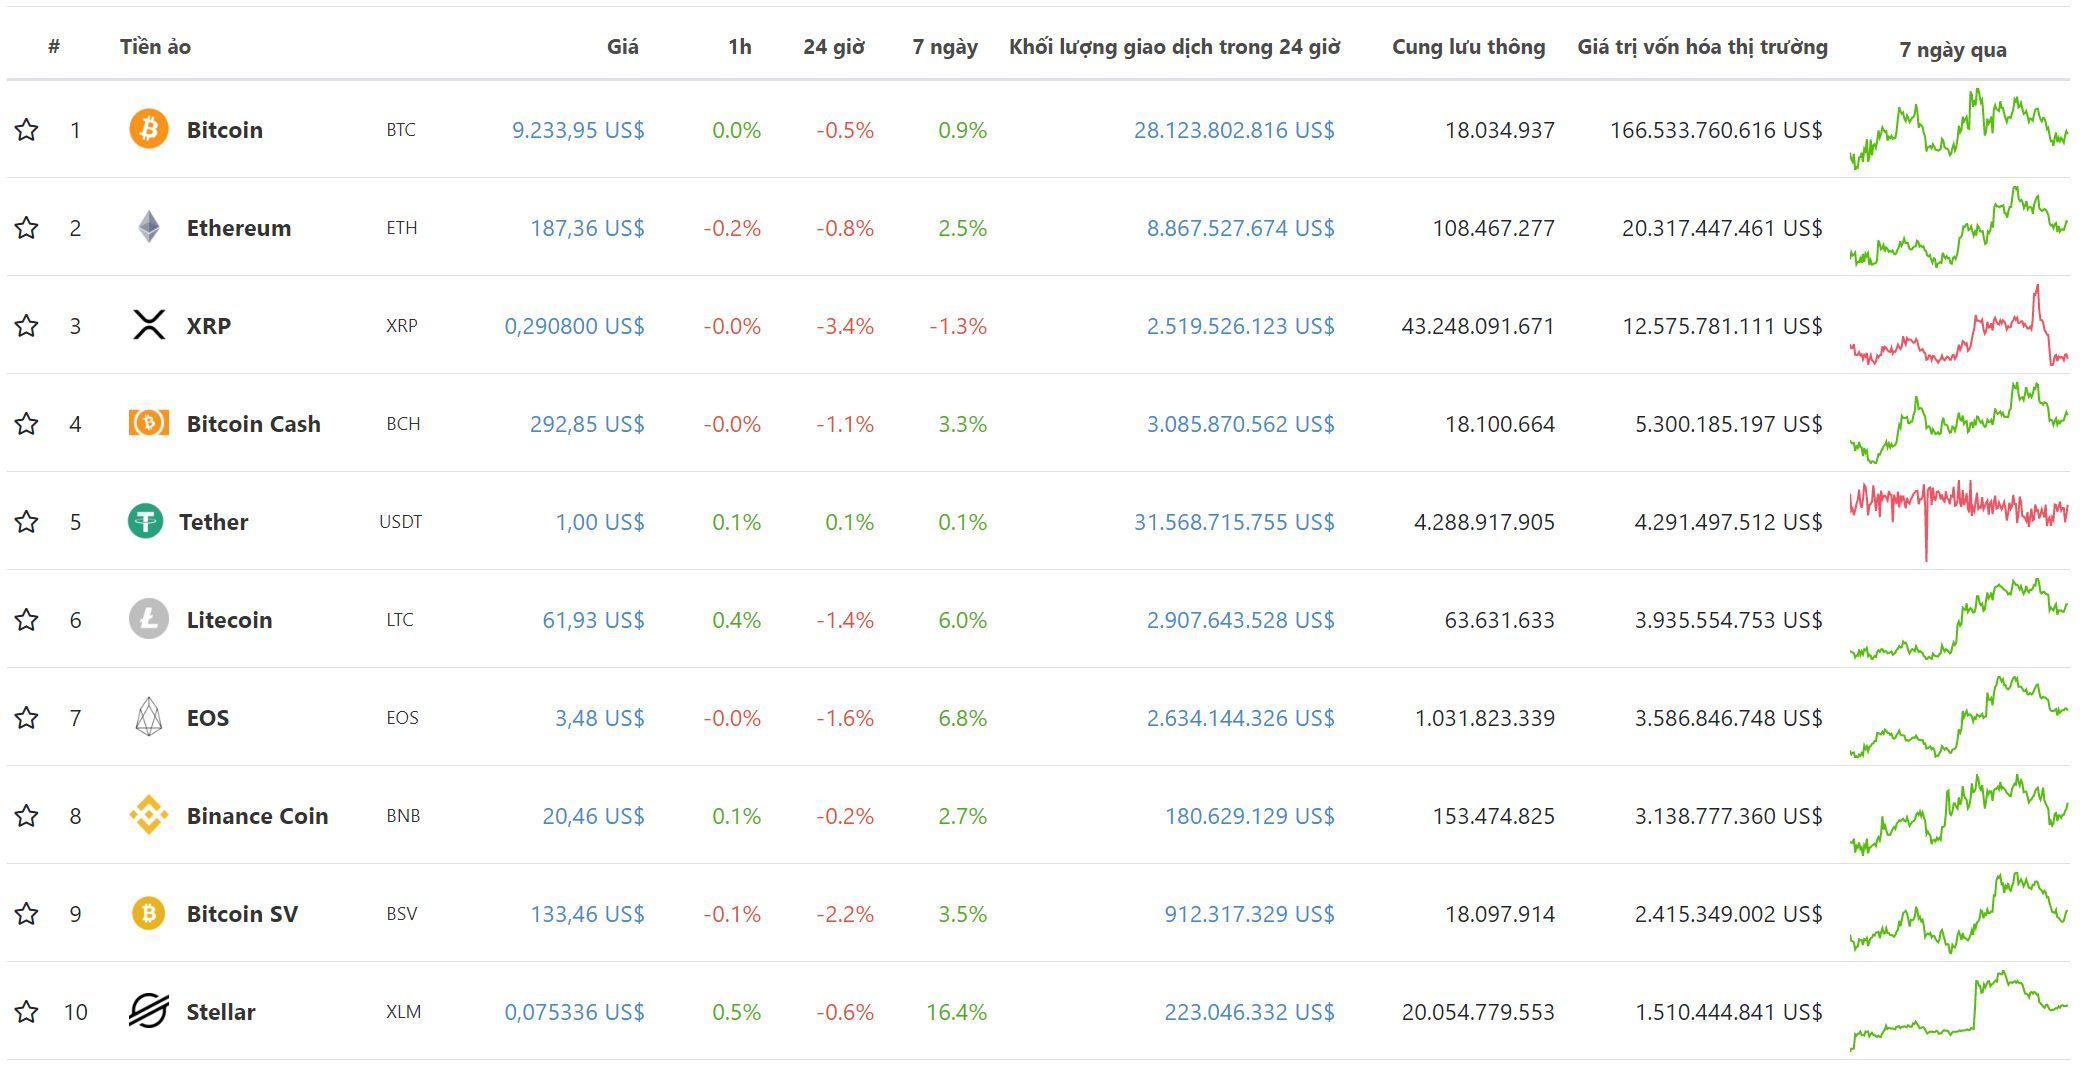Click the Bitcoin SV logo icon
Image resolution: width=2093 pixels, height=1065 pixels.
pos(149,913)
